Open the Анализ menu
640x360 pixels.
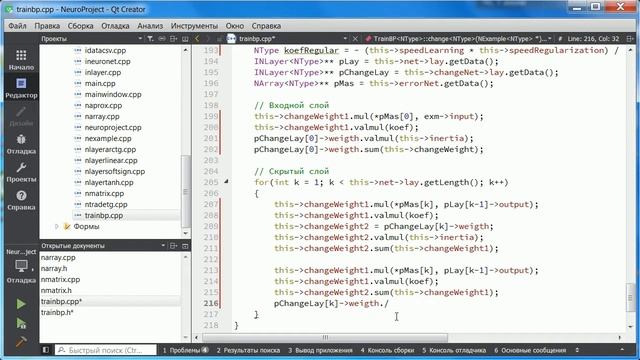150,26
